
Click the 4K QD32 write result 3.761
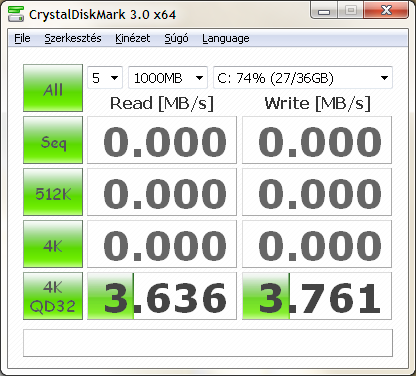(317, 296)
